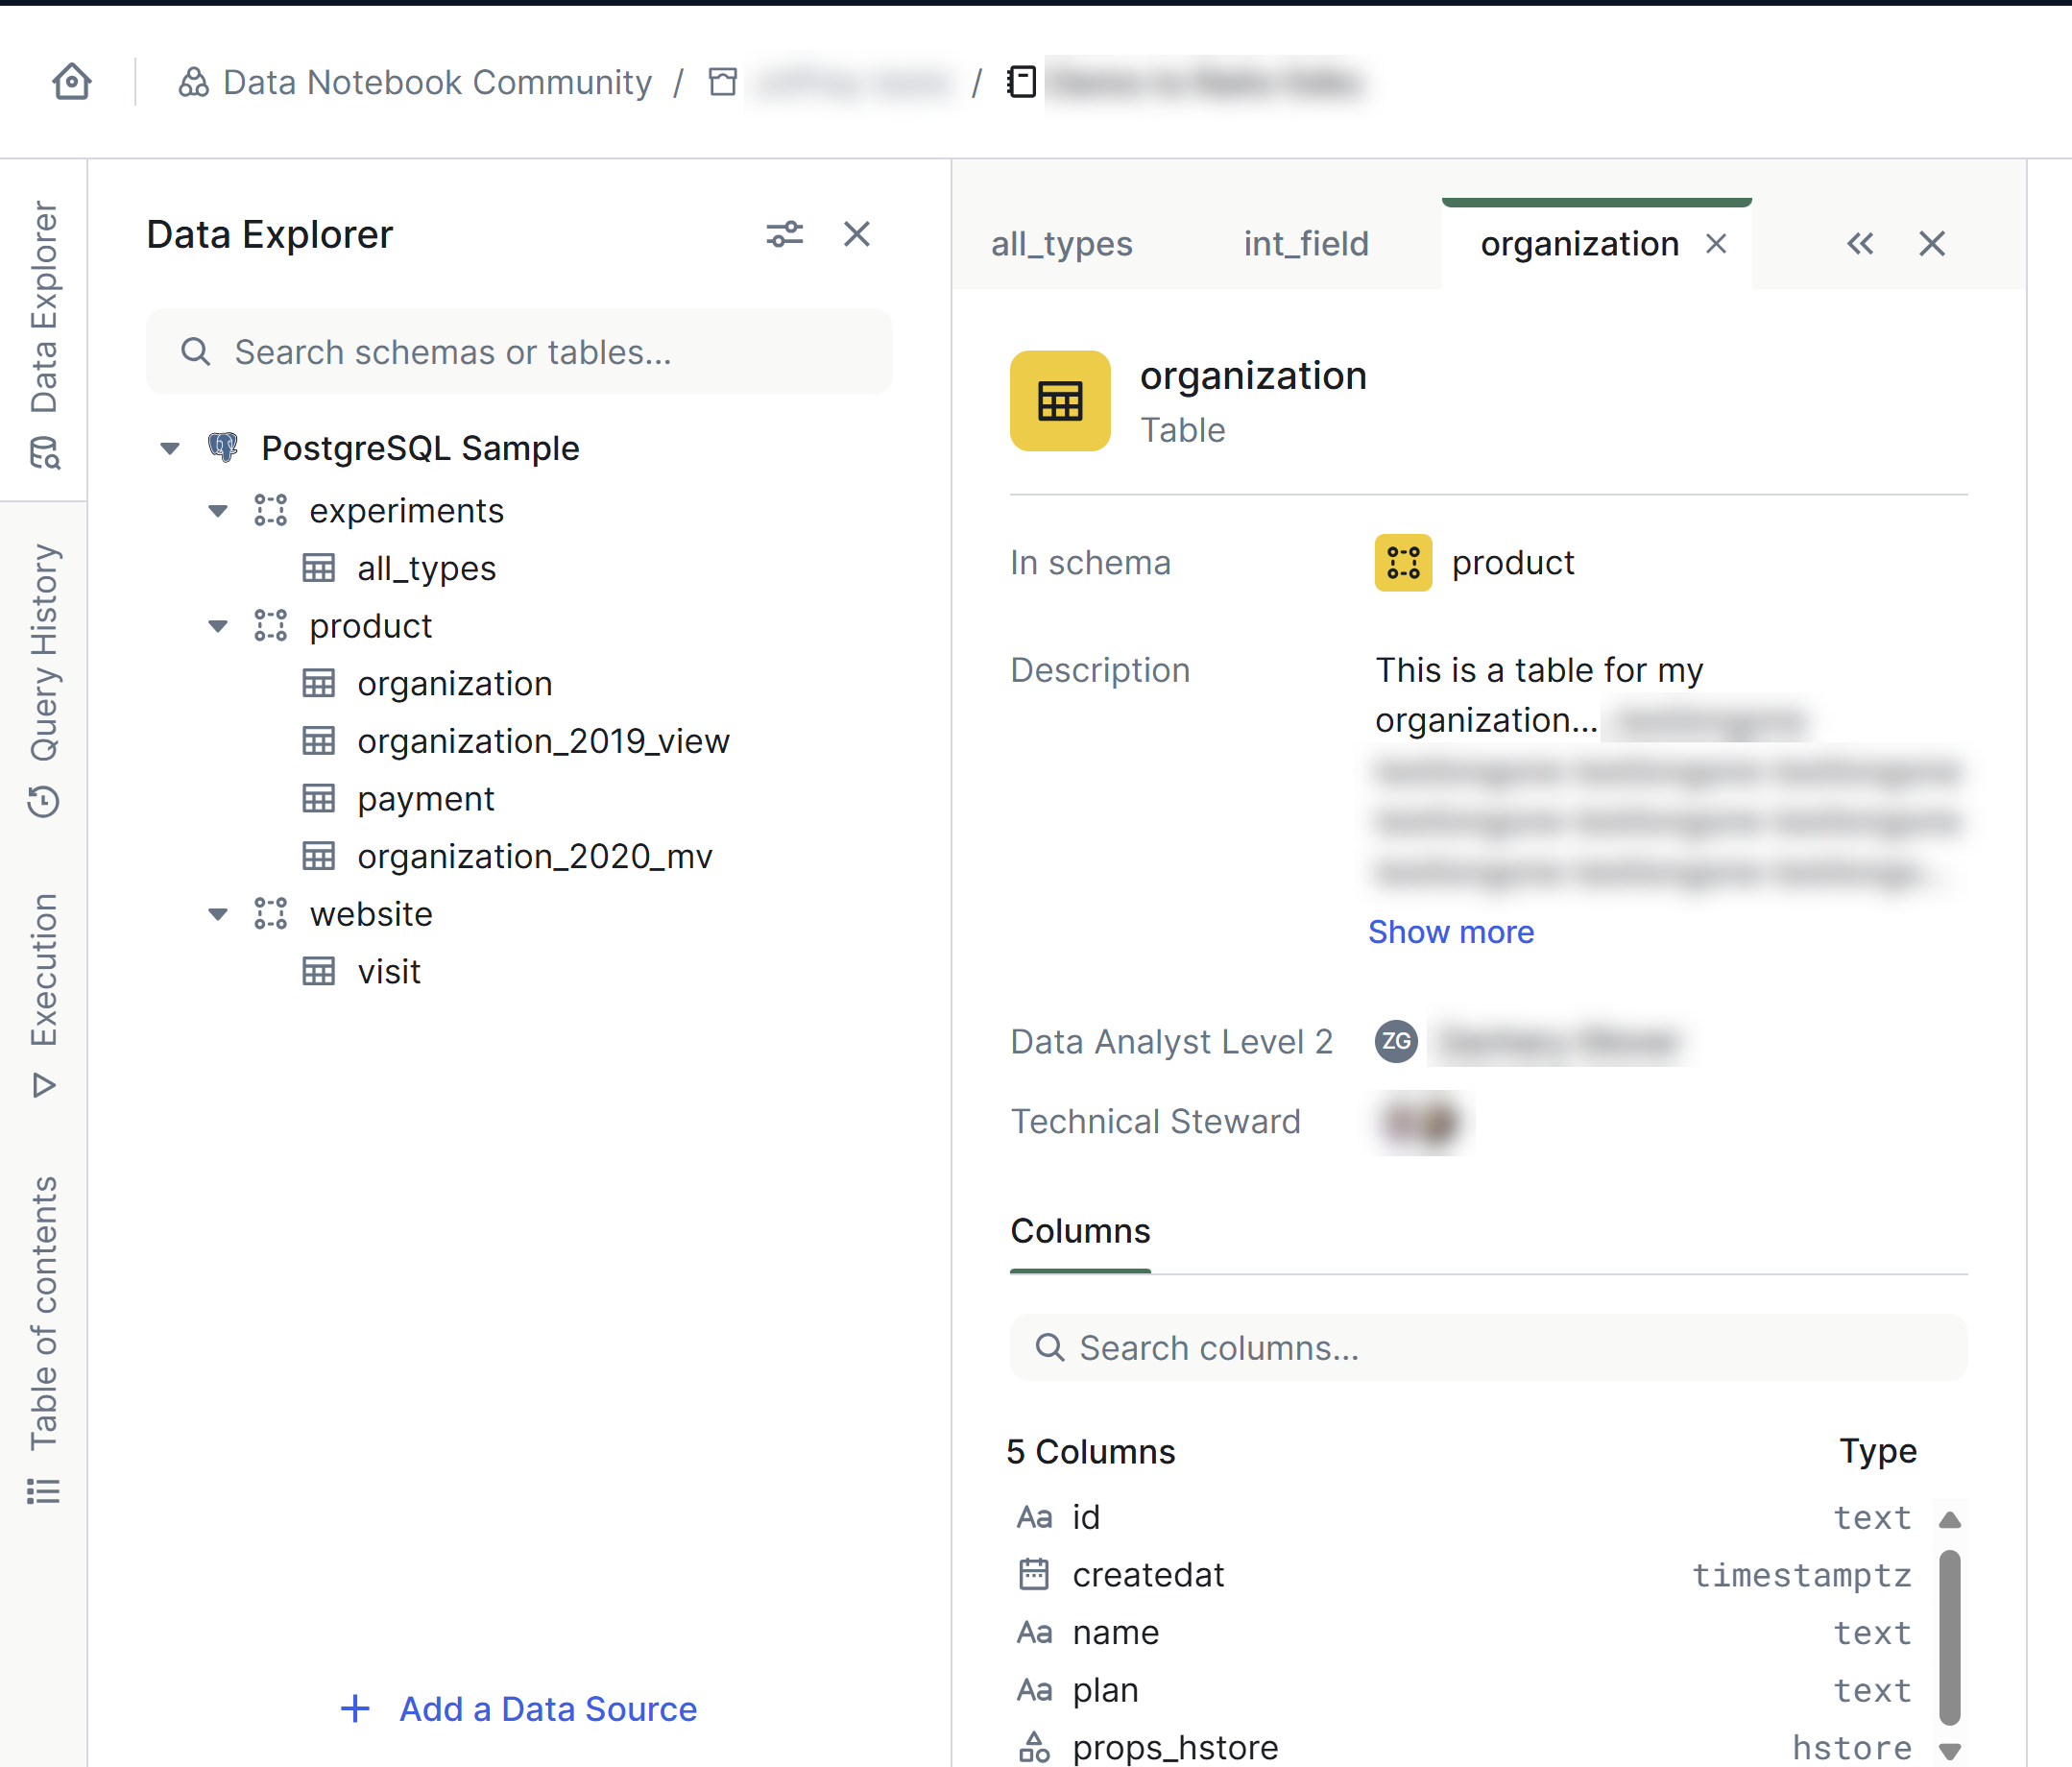Collapse details pane with double chevron
Viewport: 2072px width, 1767px height.
pyautogui.click(x=1860, y=243)
